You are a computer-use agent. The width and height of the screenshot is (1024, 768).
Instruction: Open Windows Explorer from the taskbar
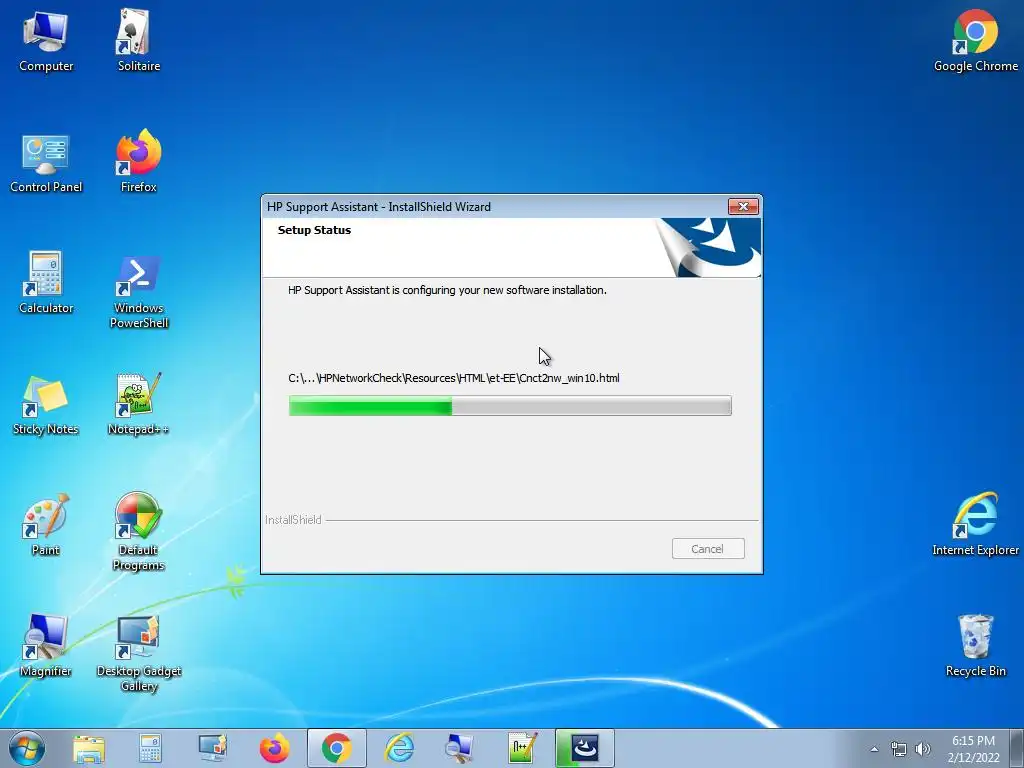(x=89, y=748)
